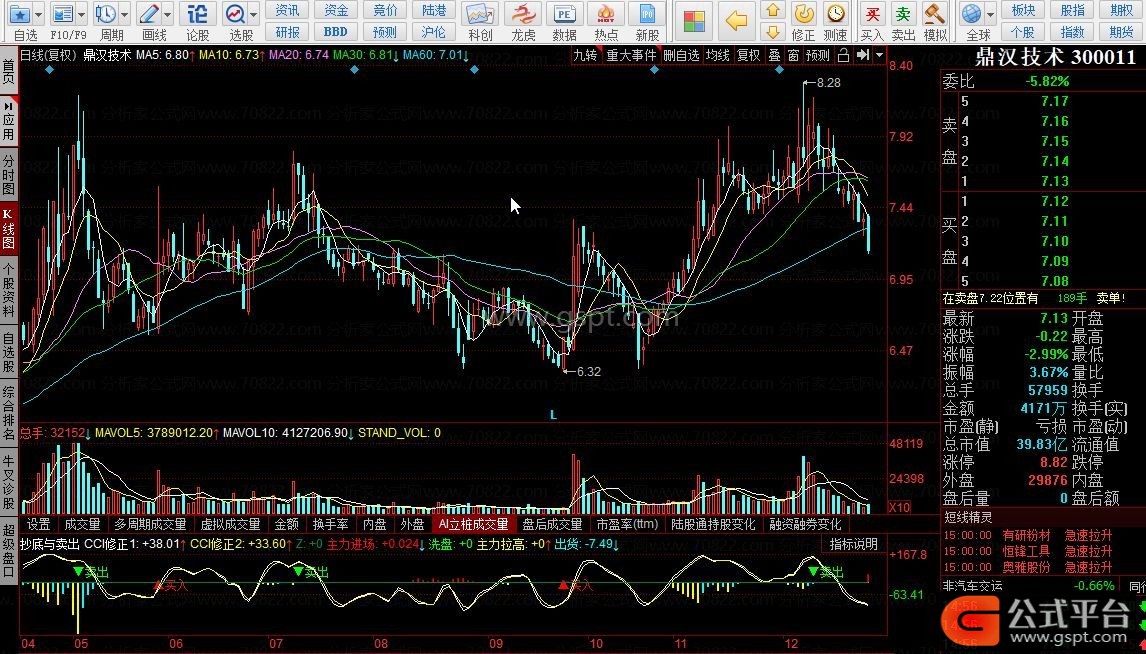
Task: Select the 换手率 indicator tab
Action: click(330, 524)
